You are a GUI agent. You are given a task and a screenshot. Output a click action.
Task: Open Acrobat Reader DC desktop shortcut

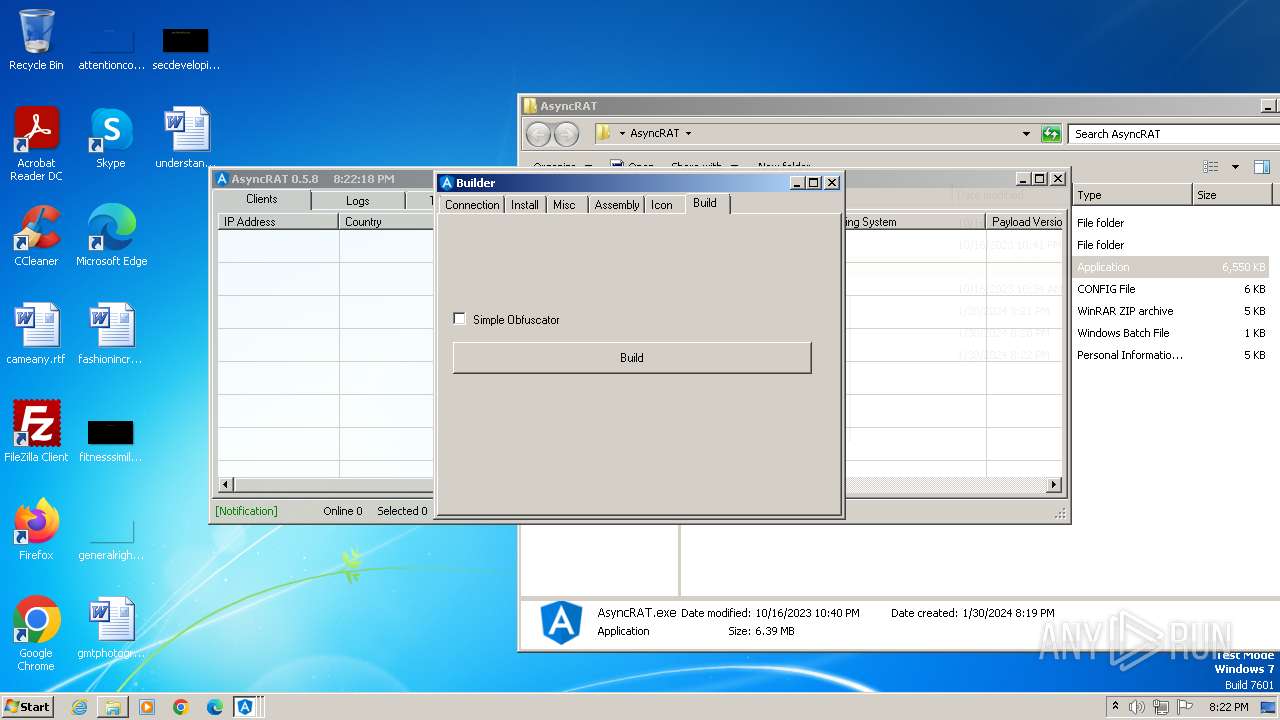pos(36,144)
